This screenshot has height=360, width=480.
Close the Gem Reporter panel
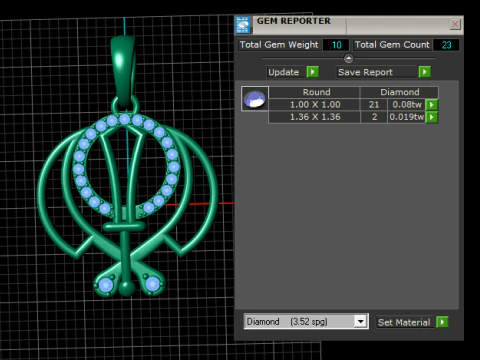click(455, 24)
